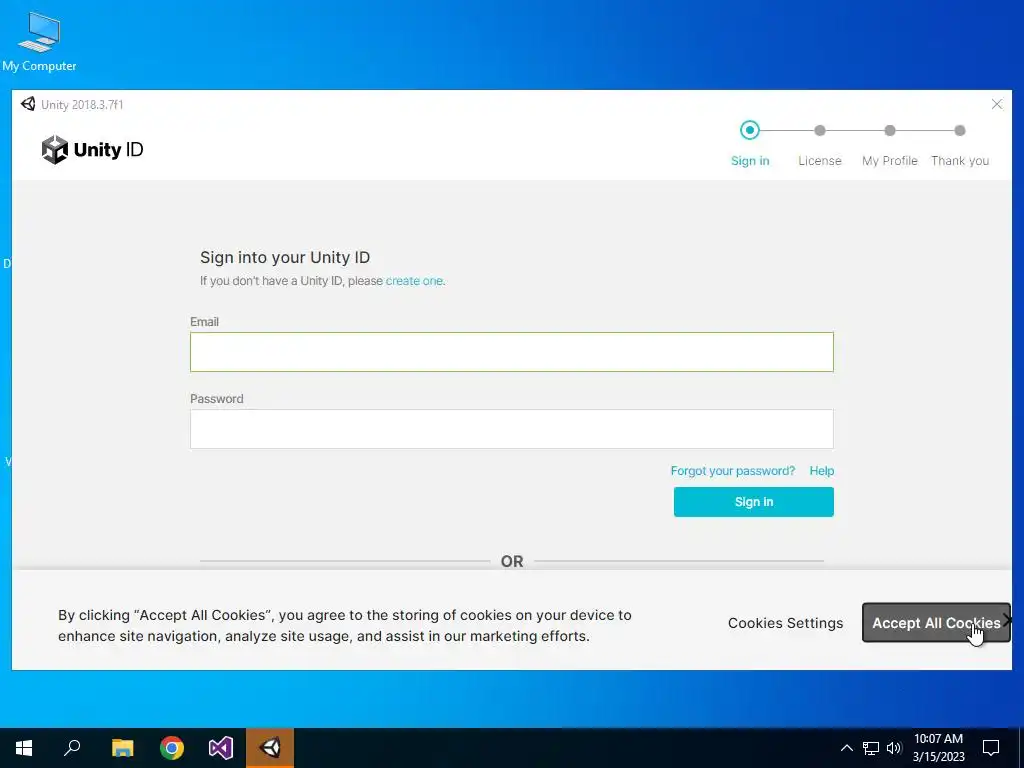This screenshot has height=768, width=1024.
Task: Select the Sign in step indicator
Action: [x=750, y=130]
